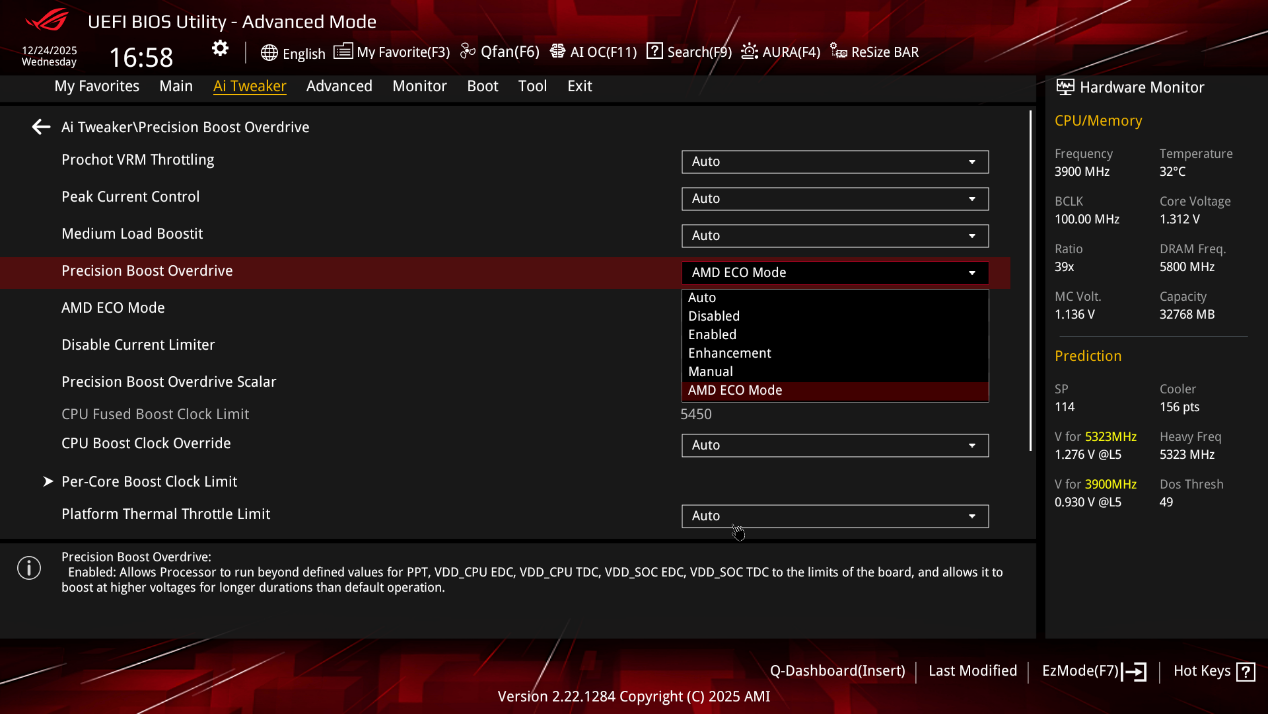Screen dimensions: 1268x714
Task: Choose Auto in the open dropdown list
Action: 835,298
